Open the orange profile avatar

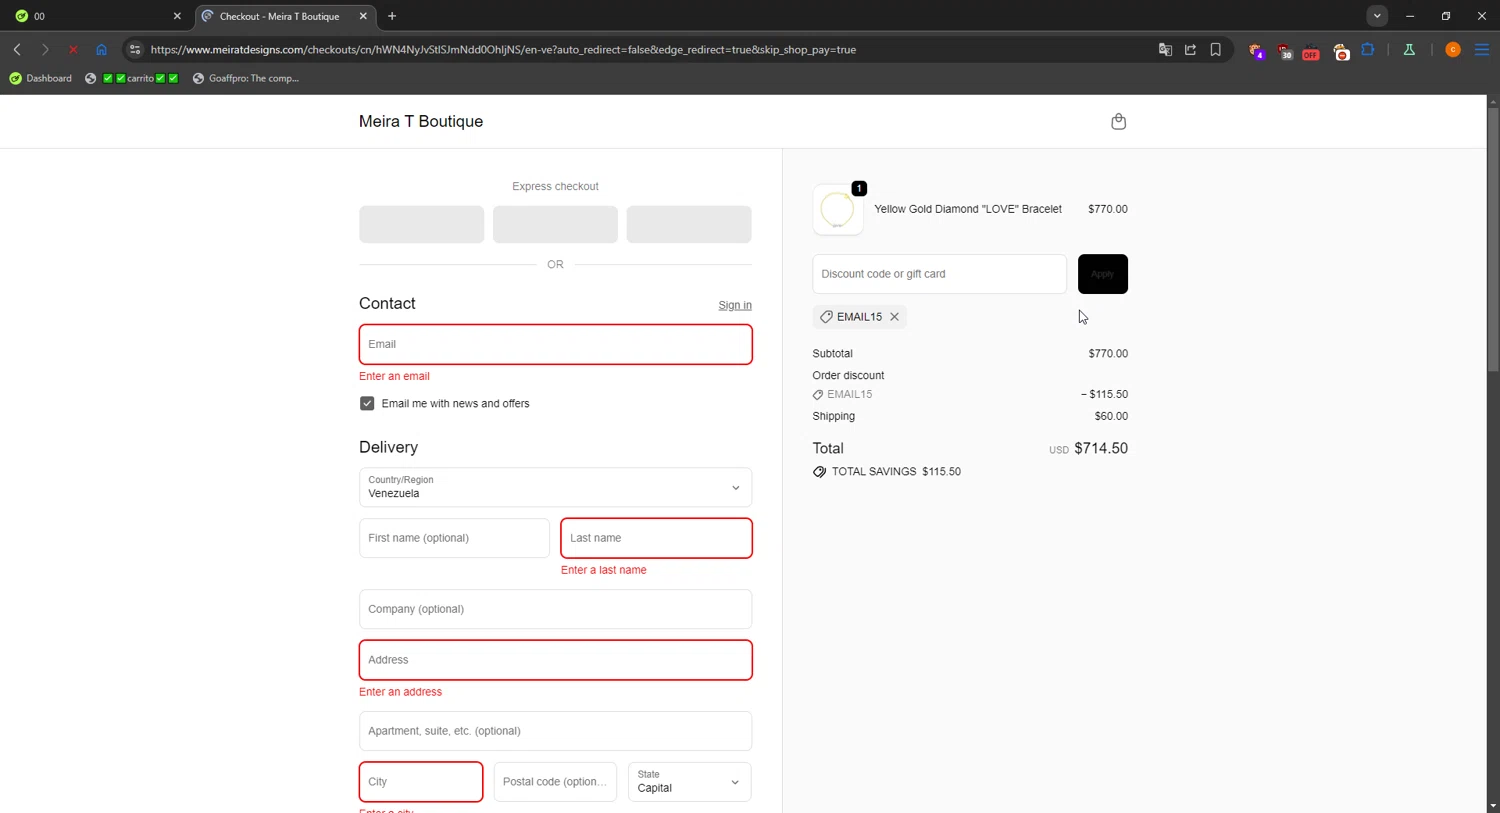[1453, 49]
